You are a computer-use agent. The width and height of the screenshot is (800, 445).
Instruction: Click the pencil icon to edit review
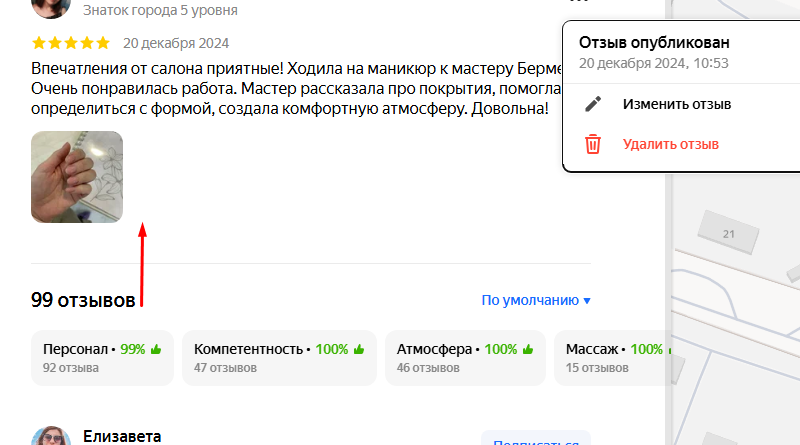593,104
